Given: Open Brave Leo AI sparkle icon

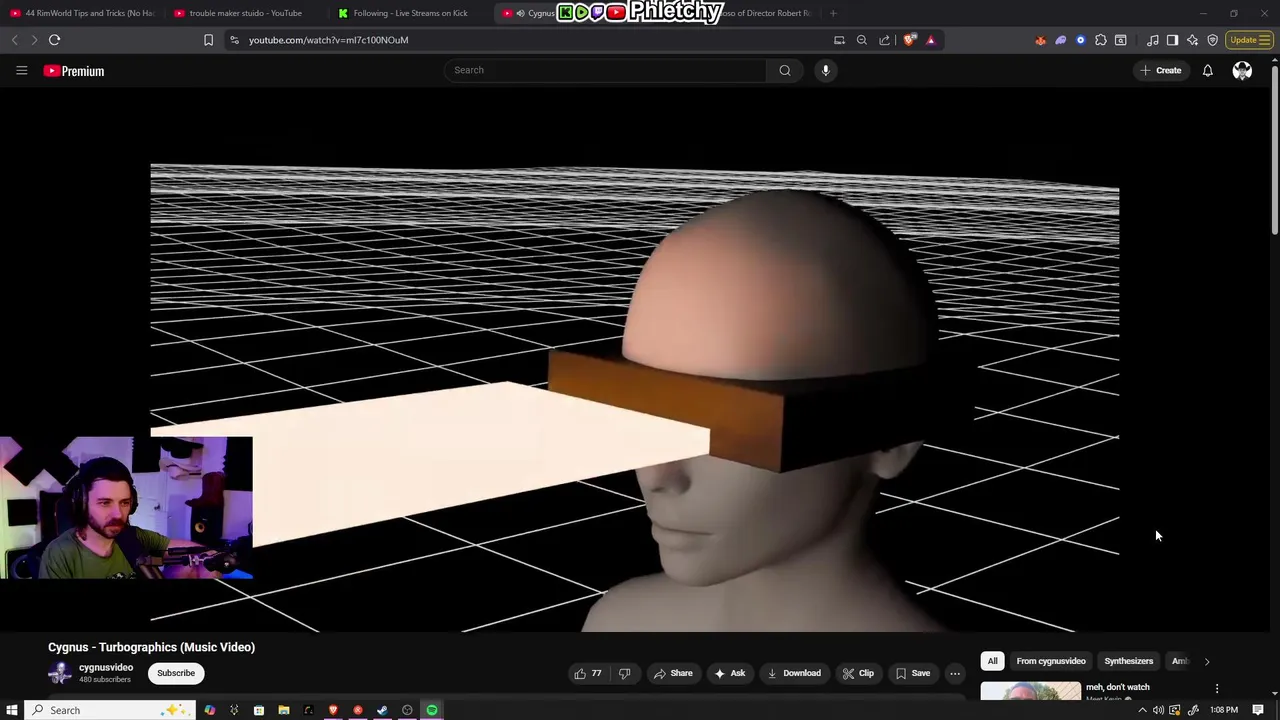Looking at the screenshot, I should 1192,40.
